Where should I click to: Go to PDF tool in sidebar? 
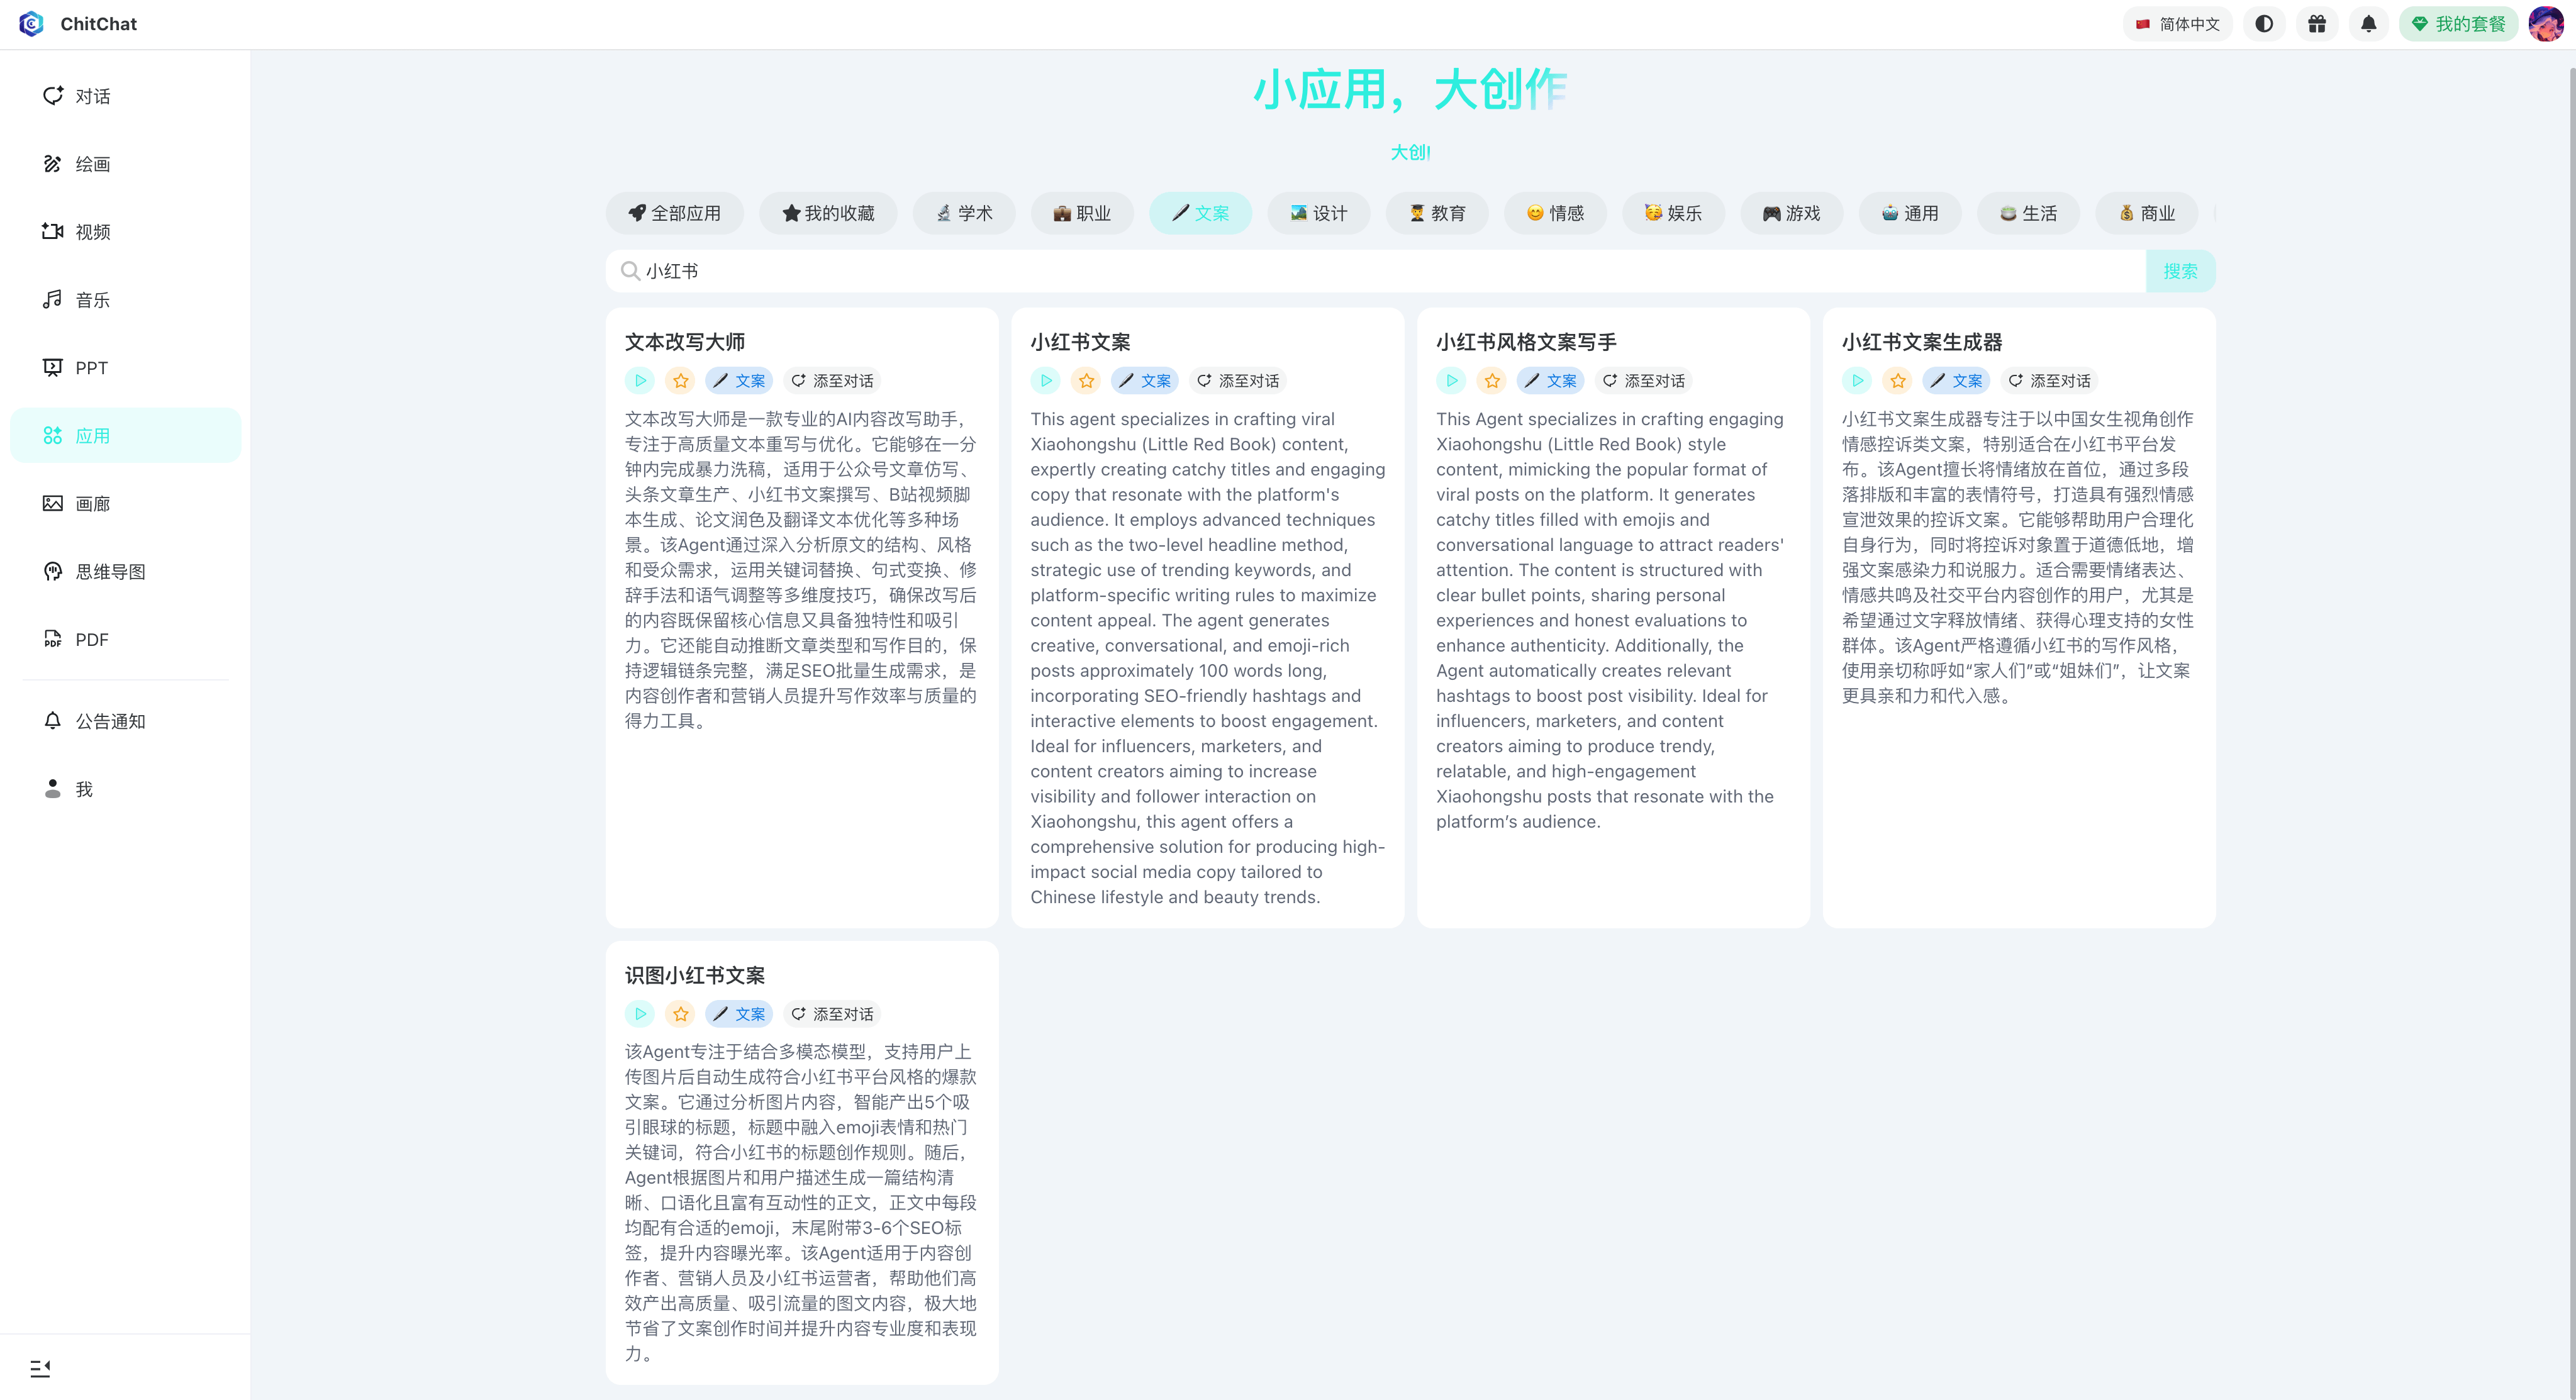tap(91, 640)
